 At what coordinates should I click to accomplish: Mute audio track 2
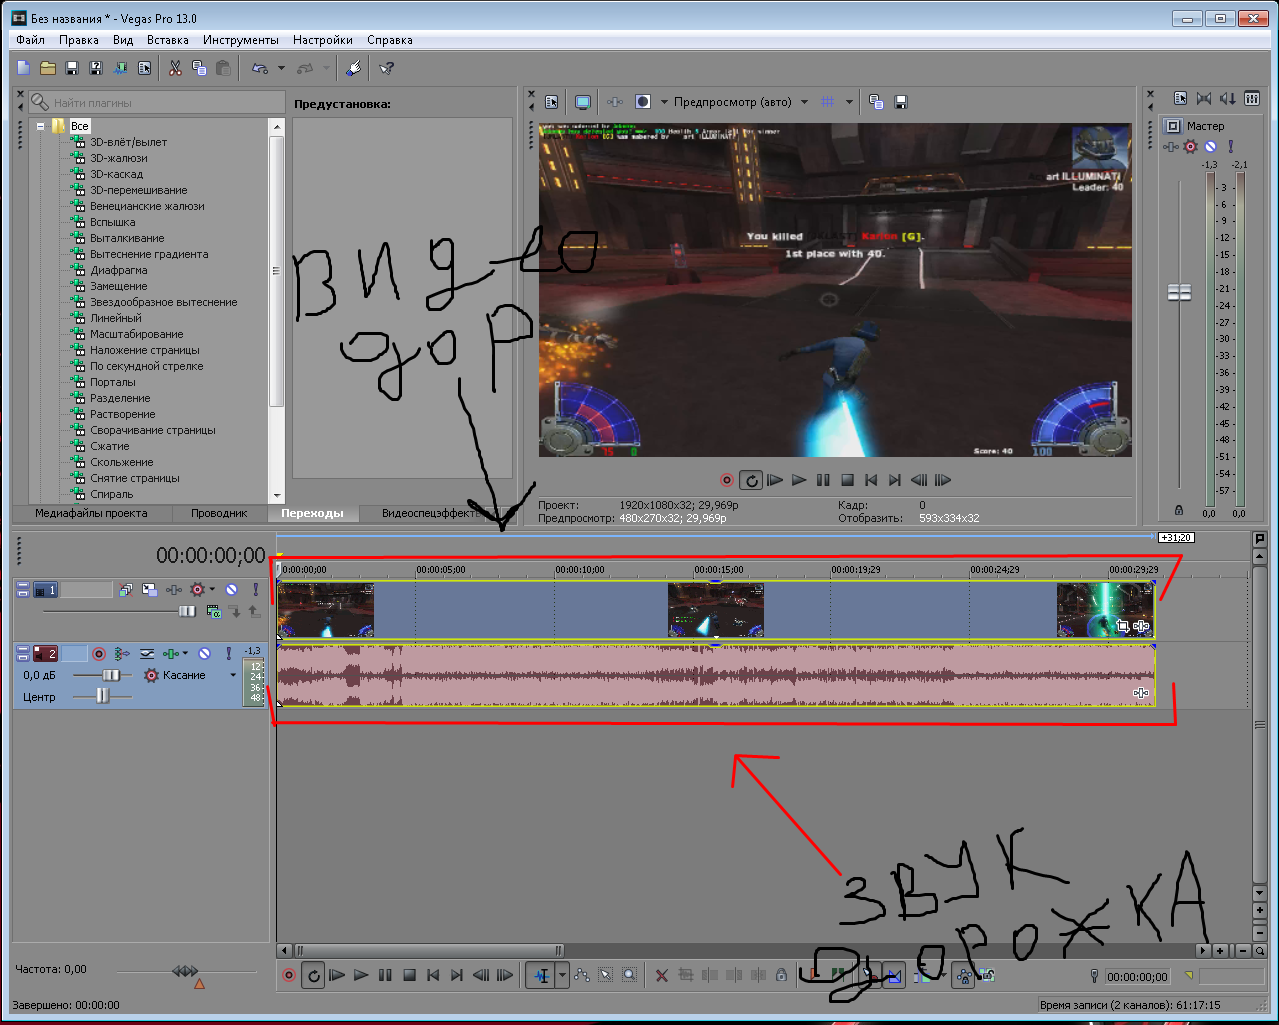pyautogui.click(x=204, y=654)
